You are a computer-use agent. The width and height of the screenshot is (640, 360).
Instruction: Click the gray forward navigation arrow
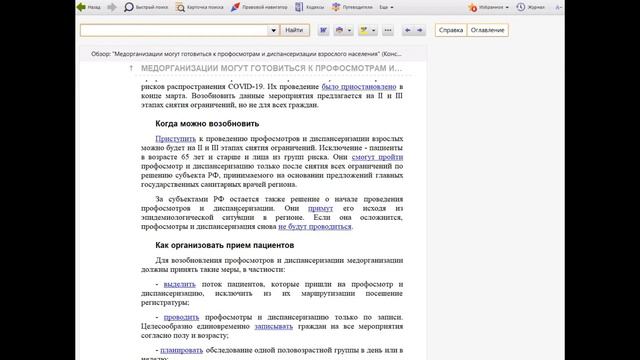pyautogui.click(x=112, y=7)
